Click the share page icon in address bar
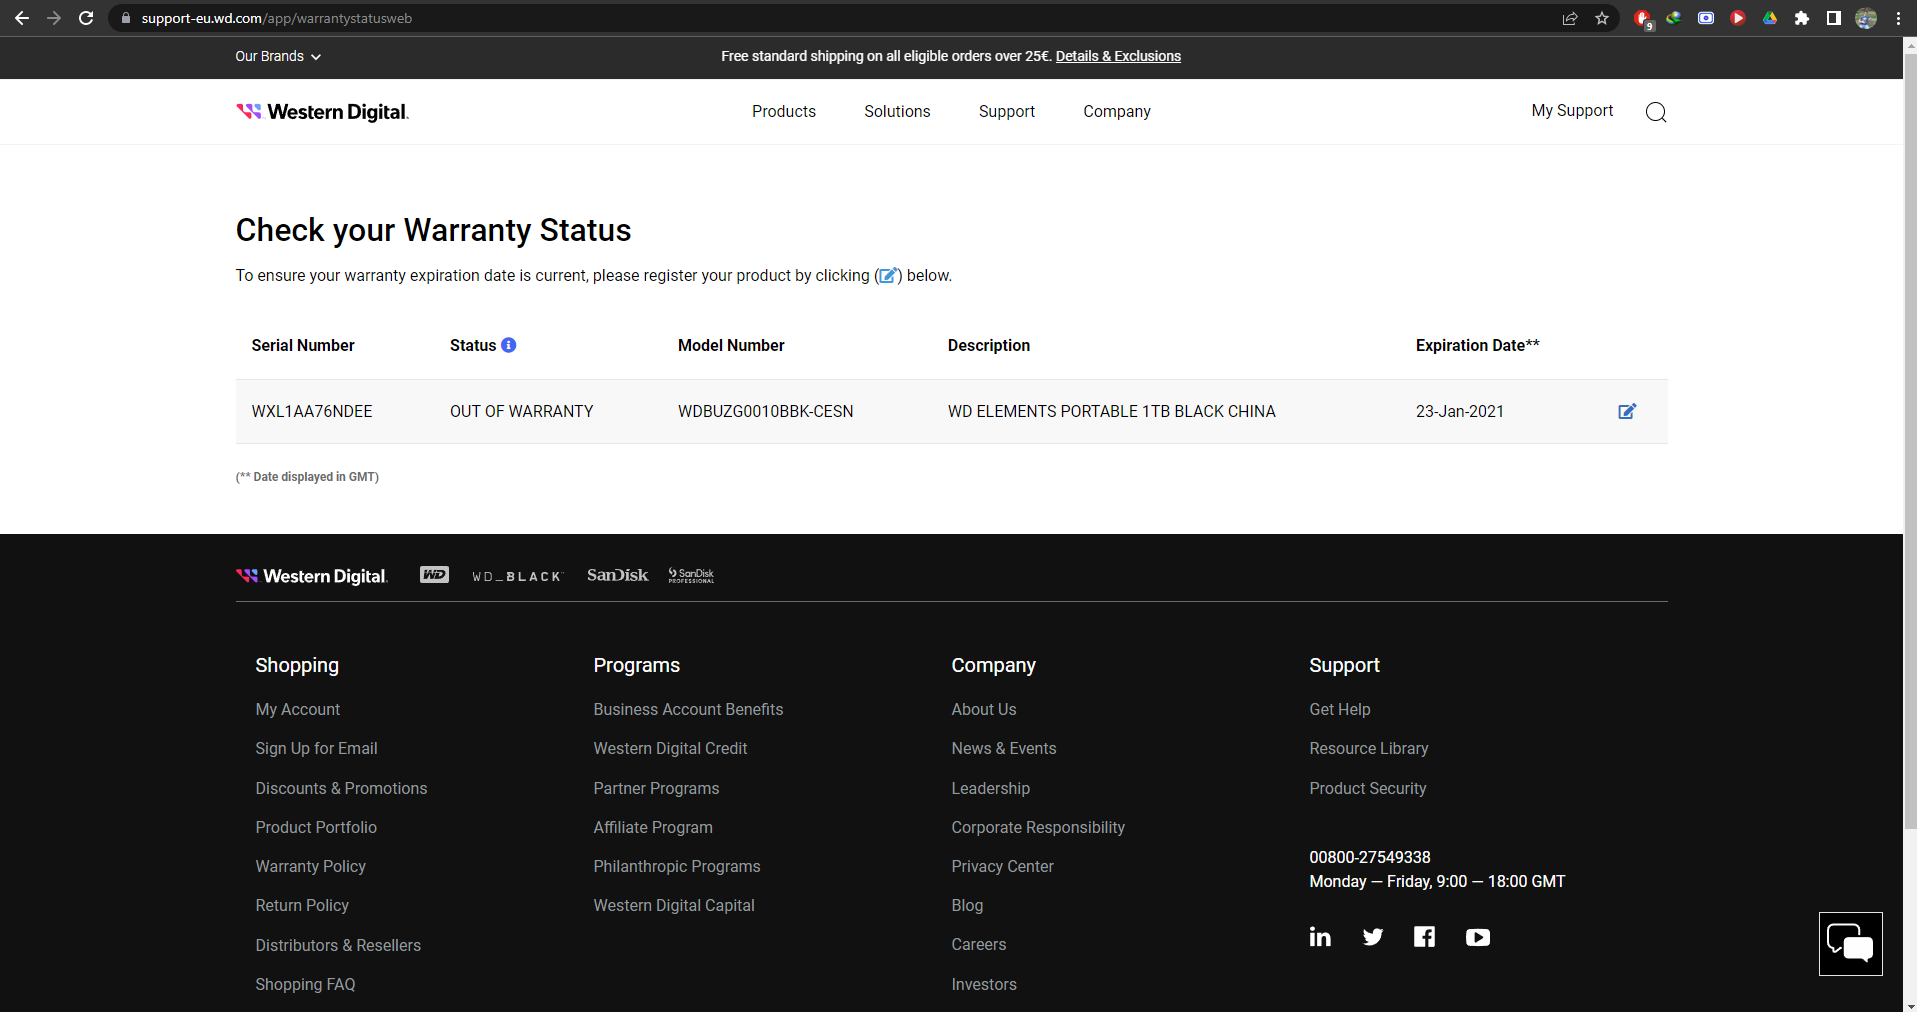The height and width of the screenshot is (1012, 1917). click(1570, 18)
